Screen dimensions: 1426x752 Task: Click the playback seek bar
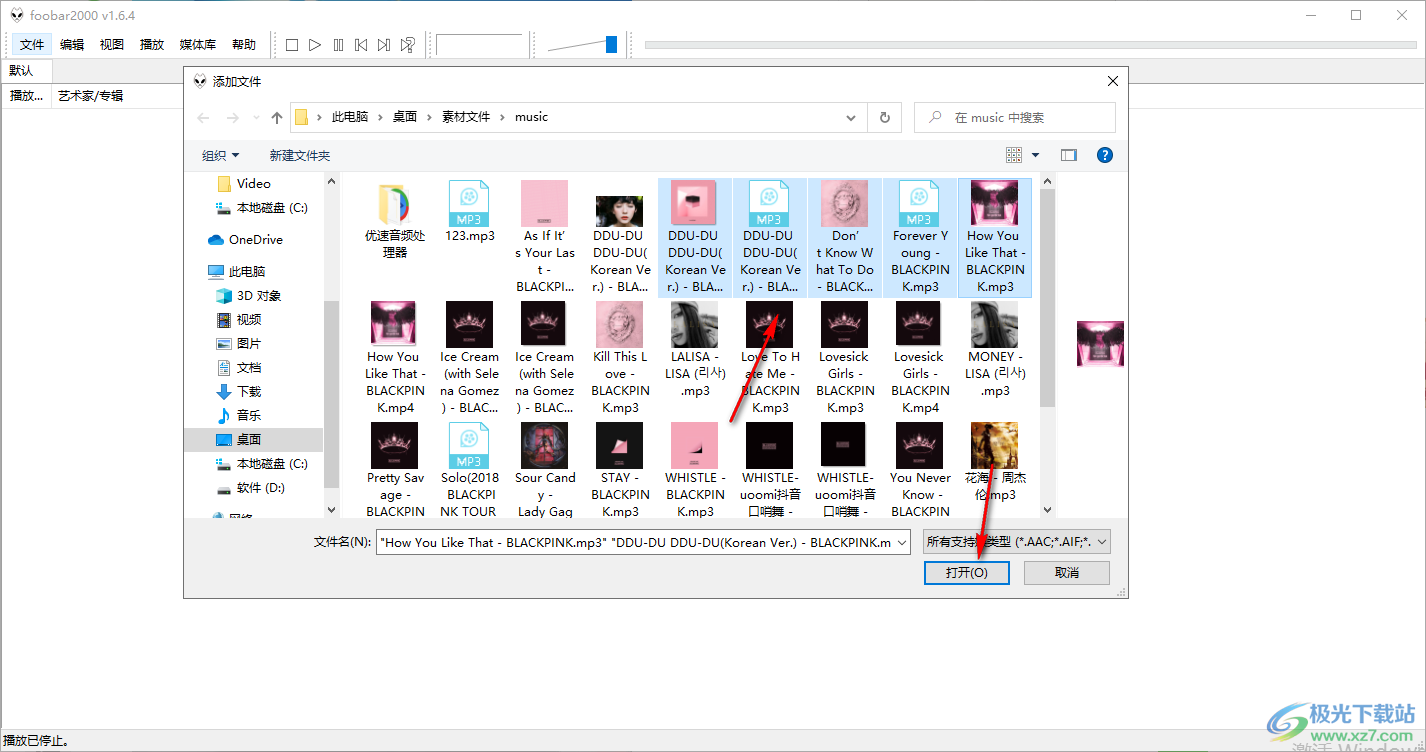point(1030,45)
